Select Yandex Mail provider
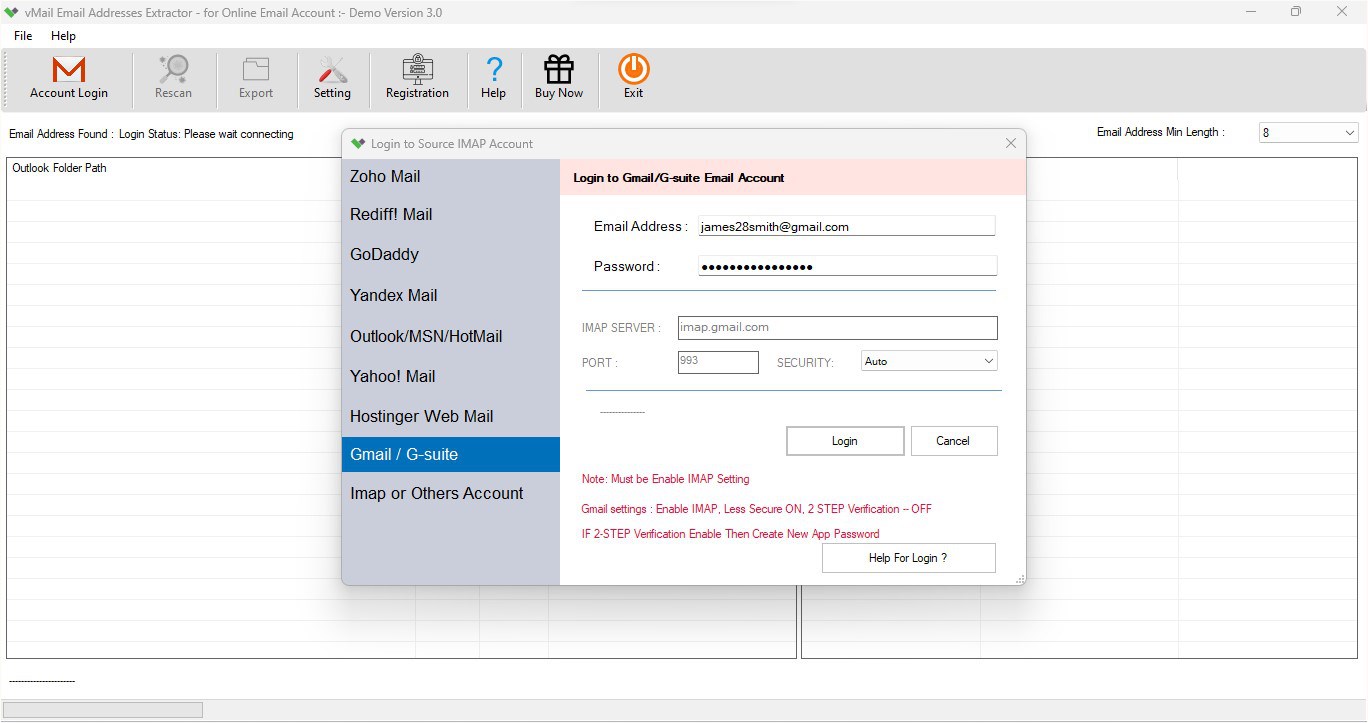Image resolution: width=1368 pixels, height=723 pixels. [x=450, y=295]
